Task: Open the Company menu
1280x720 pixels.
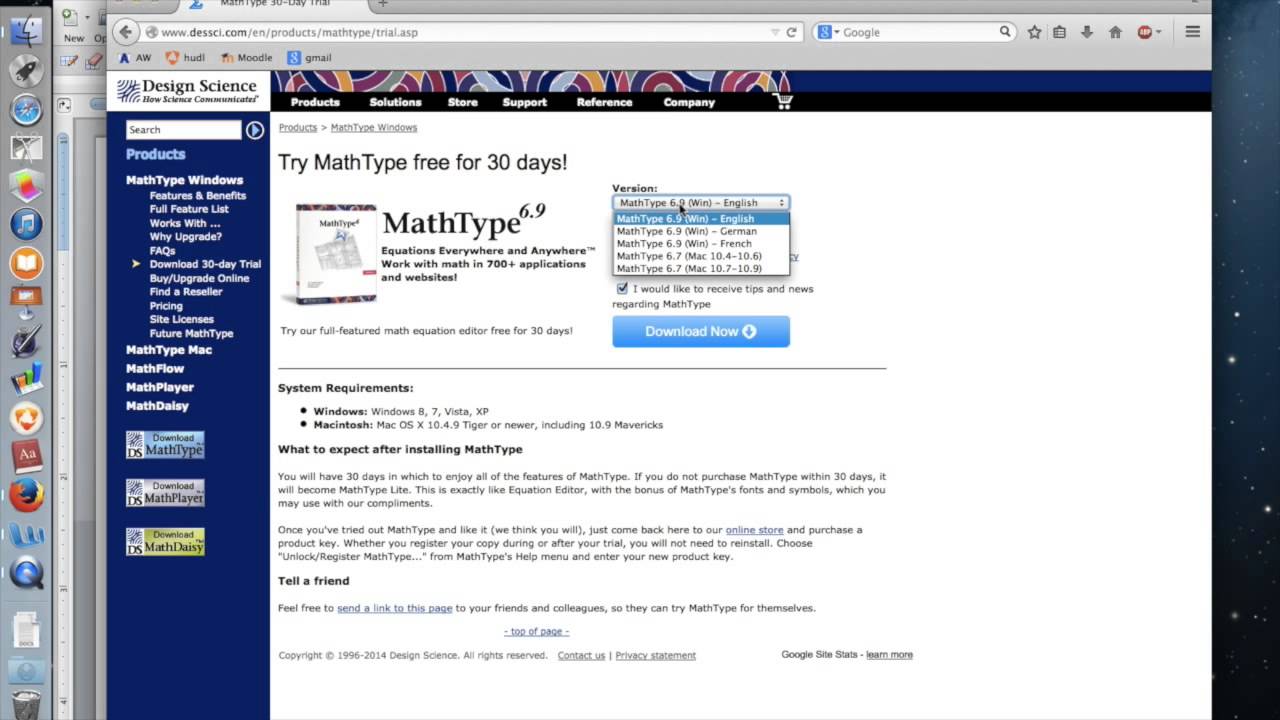Action: pos(689,102)
